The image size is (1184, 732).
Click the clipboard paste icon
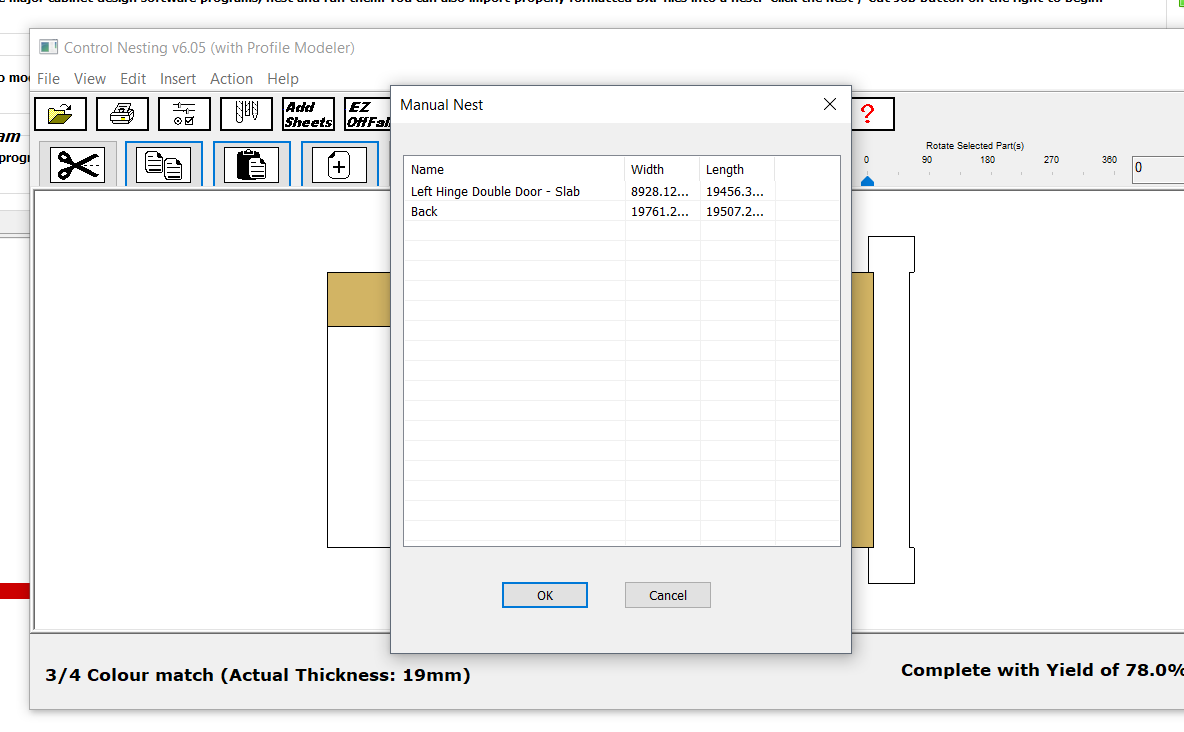(251, 165)
